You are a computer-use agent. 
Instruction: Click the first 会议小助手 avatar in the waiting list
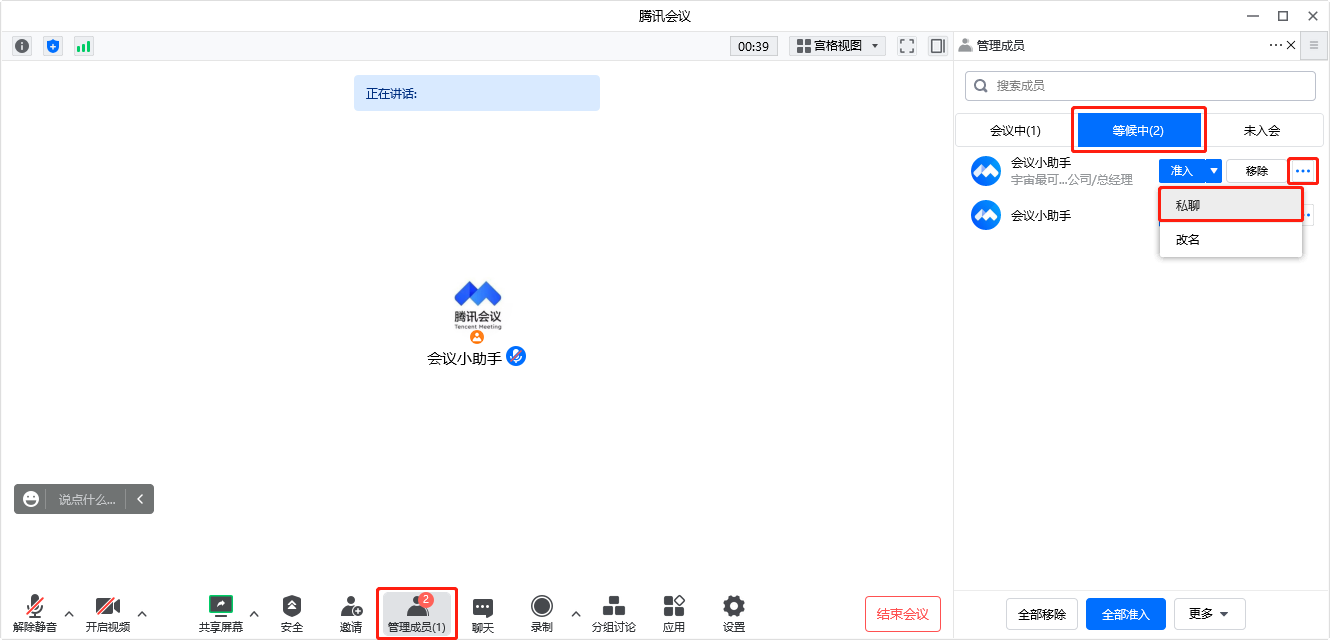click(x=986, y=171)
